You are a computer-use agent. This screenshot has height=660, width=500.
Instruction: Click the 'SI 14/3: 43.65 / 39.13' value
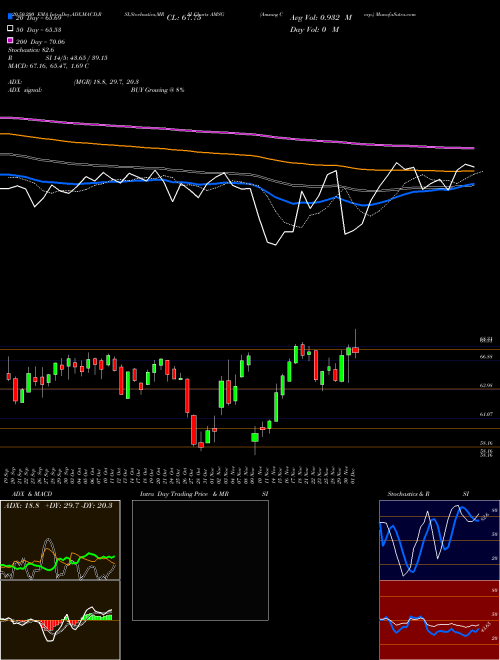(77, 58)
